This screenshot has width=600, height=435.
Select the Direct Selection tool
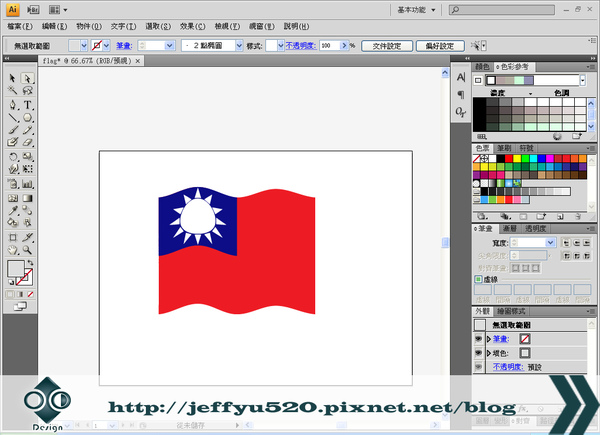pyautogui.click(x=27, y=78)
